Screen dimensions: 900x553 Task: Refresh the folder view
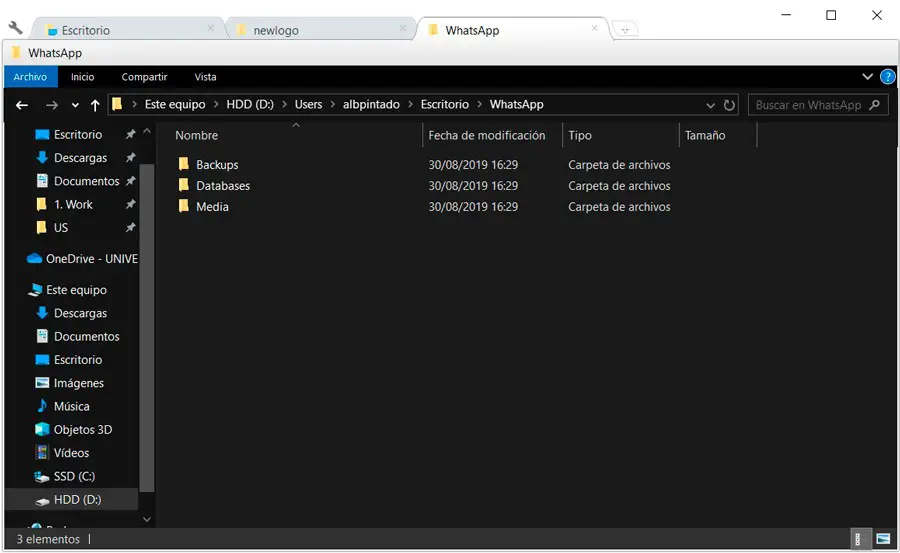(729, 105)
